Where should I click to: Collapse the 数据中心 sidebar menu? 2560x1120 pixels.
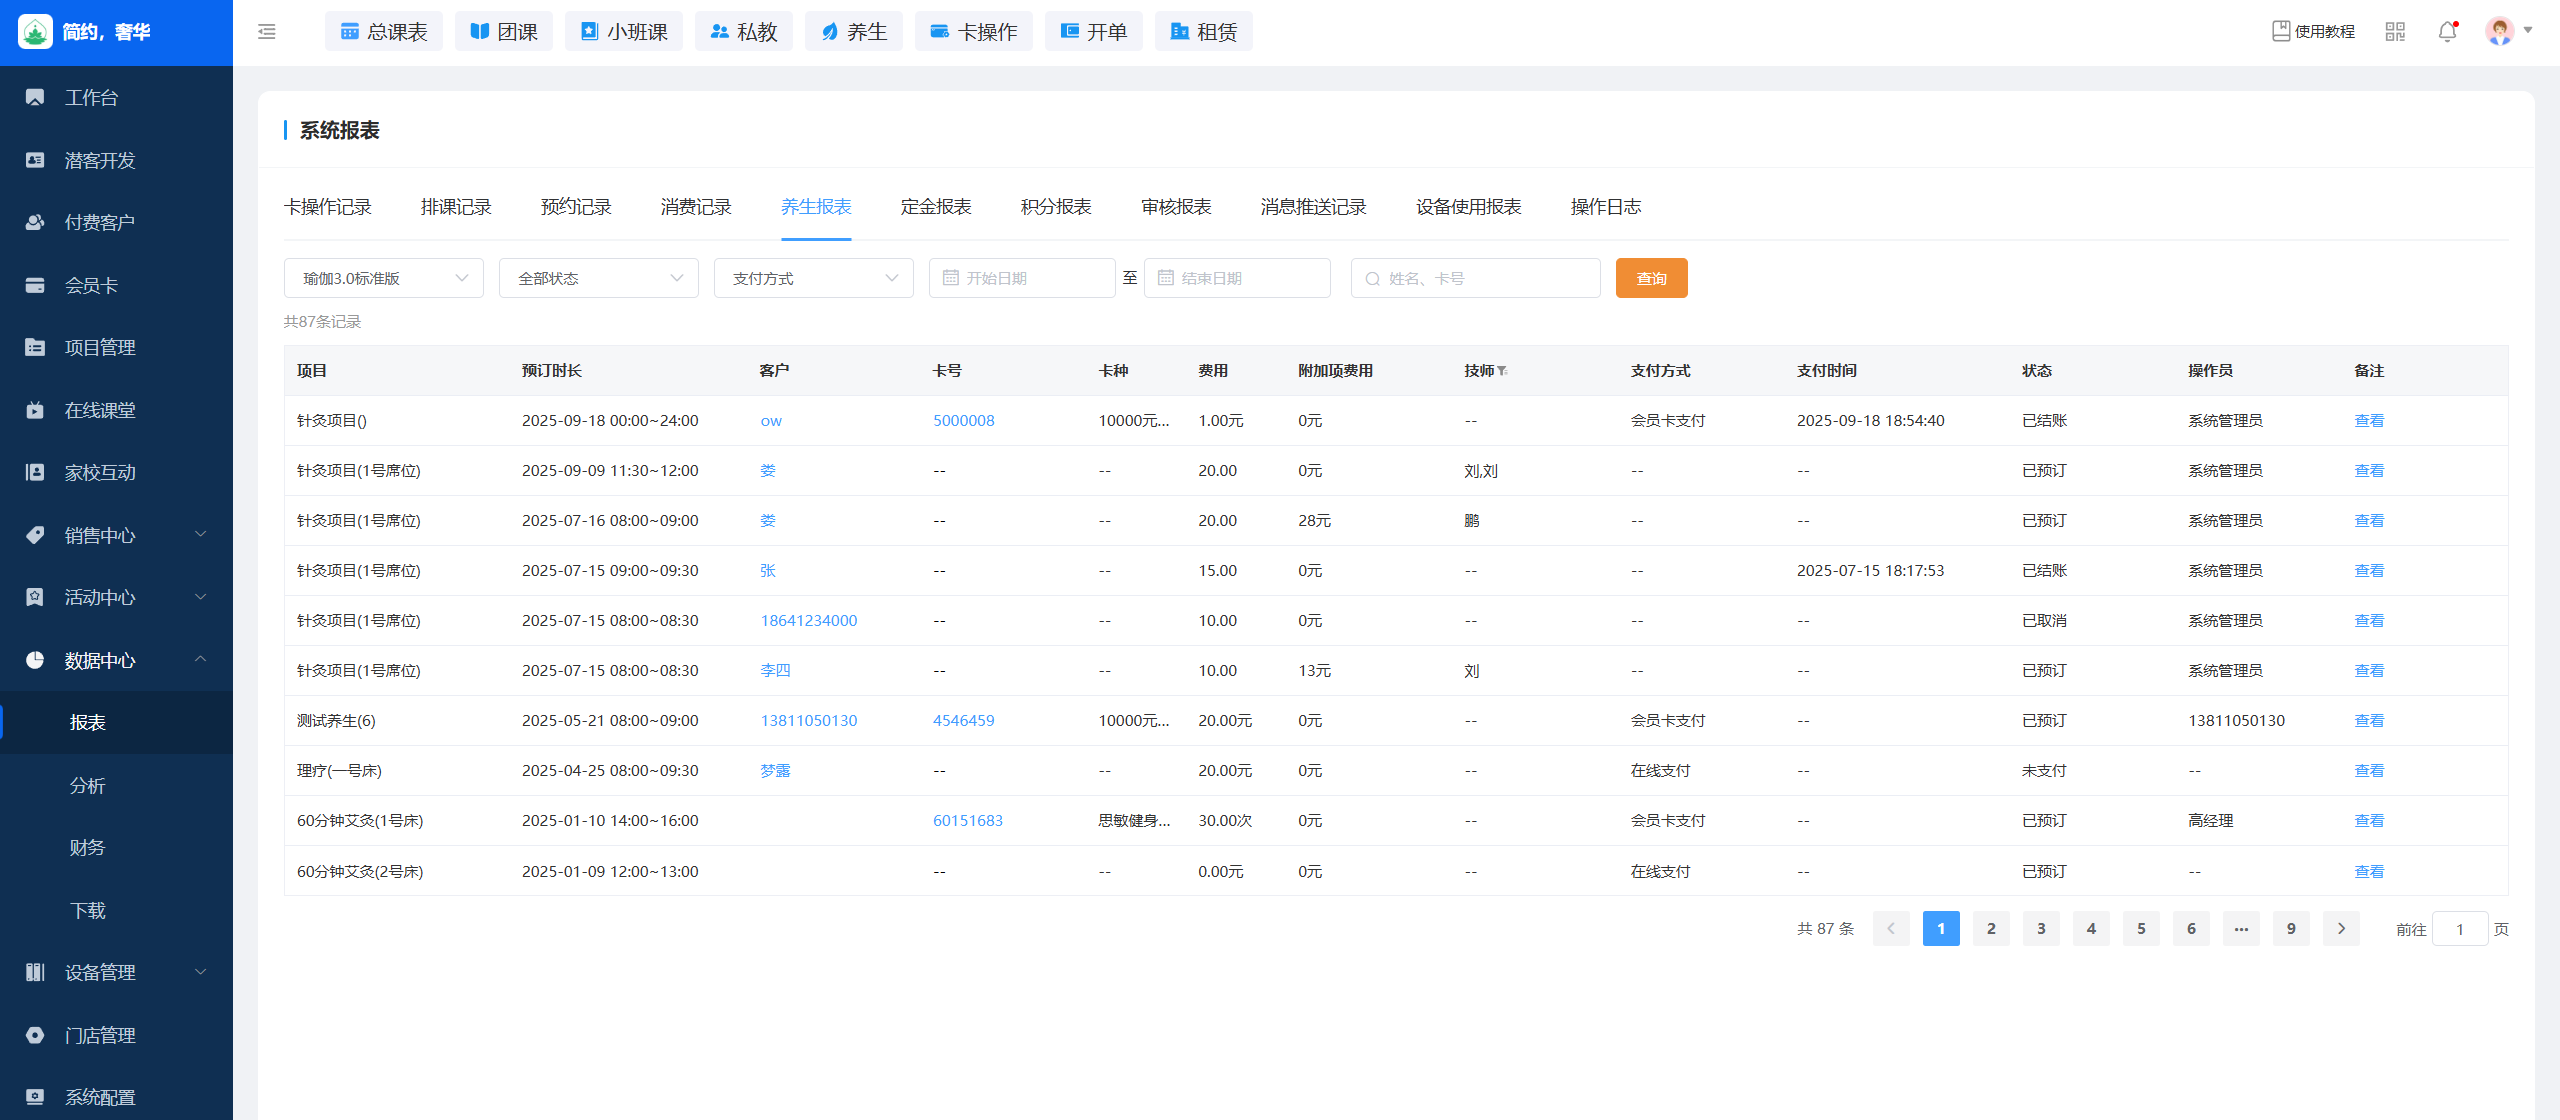(116, 660)
